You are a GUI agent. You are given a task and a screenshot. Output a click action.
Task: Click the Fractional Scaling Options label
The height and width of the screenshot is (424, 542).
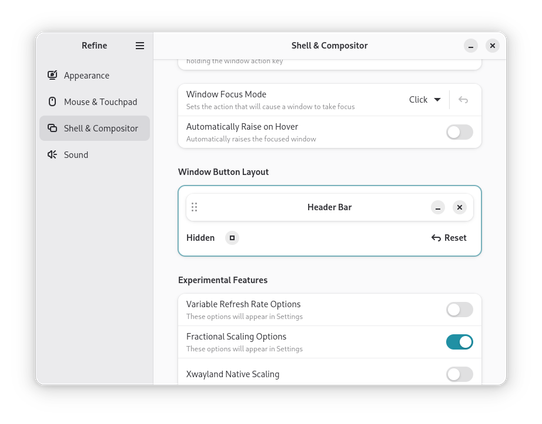(x=236, y=337)
